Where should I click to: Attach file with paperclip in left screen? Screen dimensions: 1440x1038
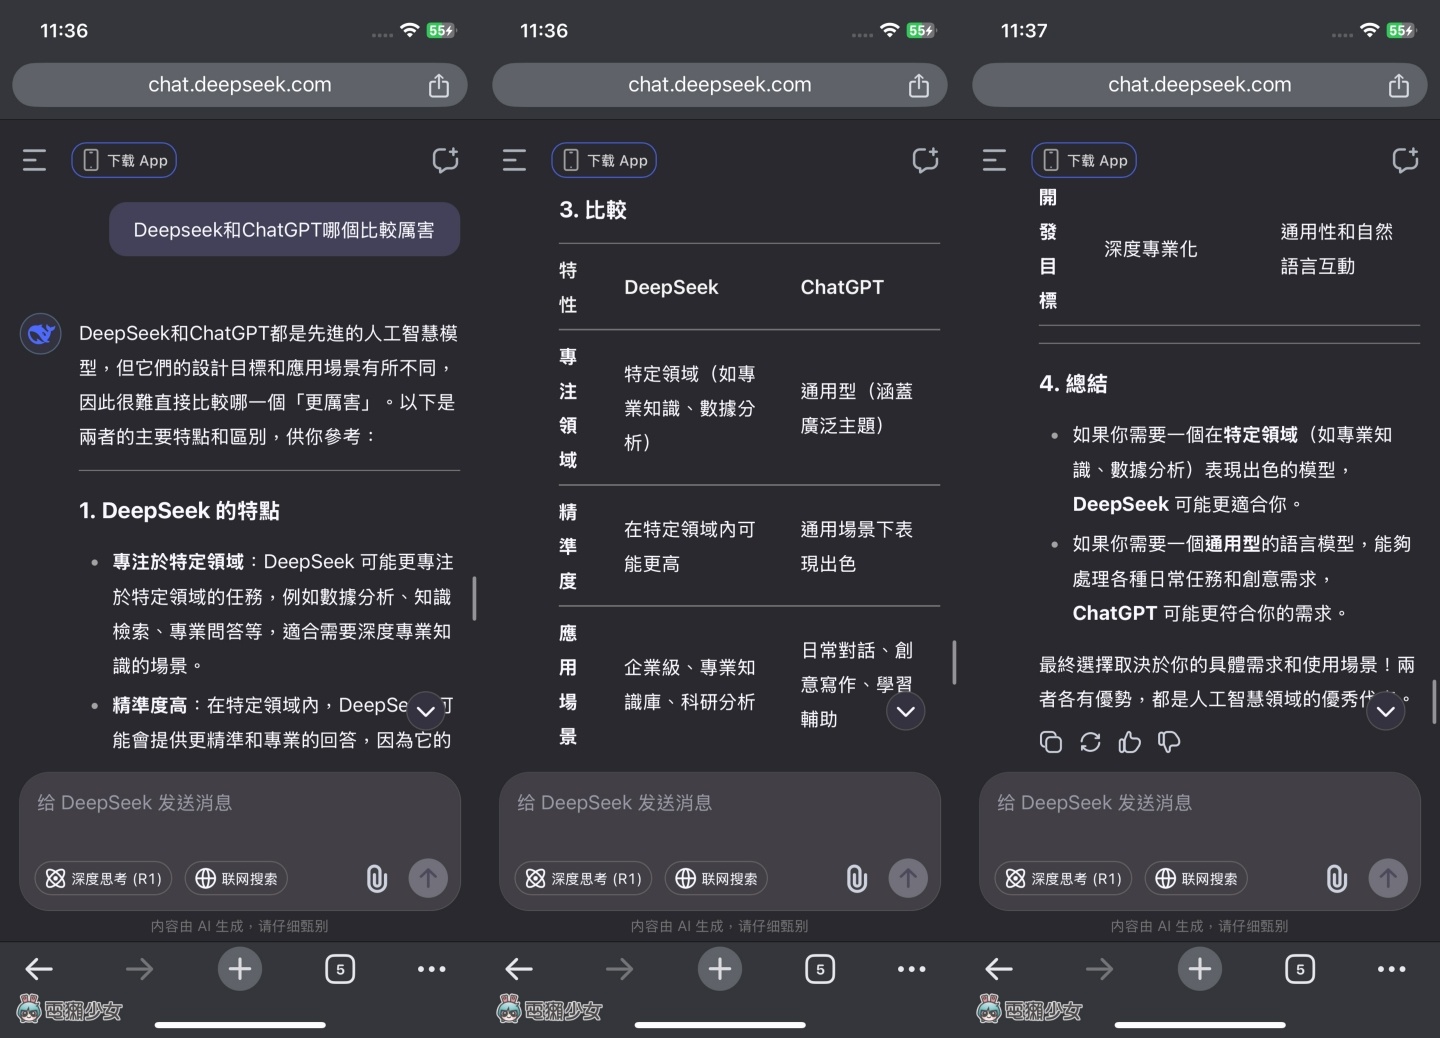376,879
